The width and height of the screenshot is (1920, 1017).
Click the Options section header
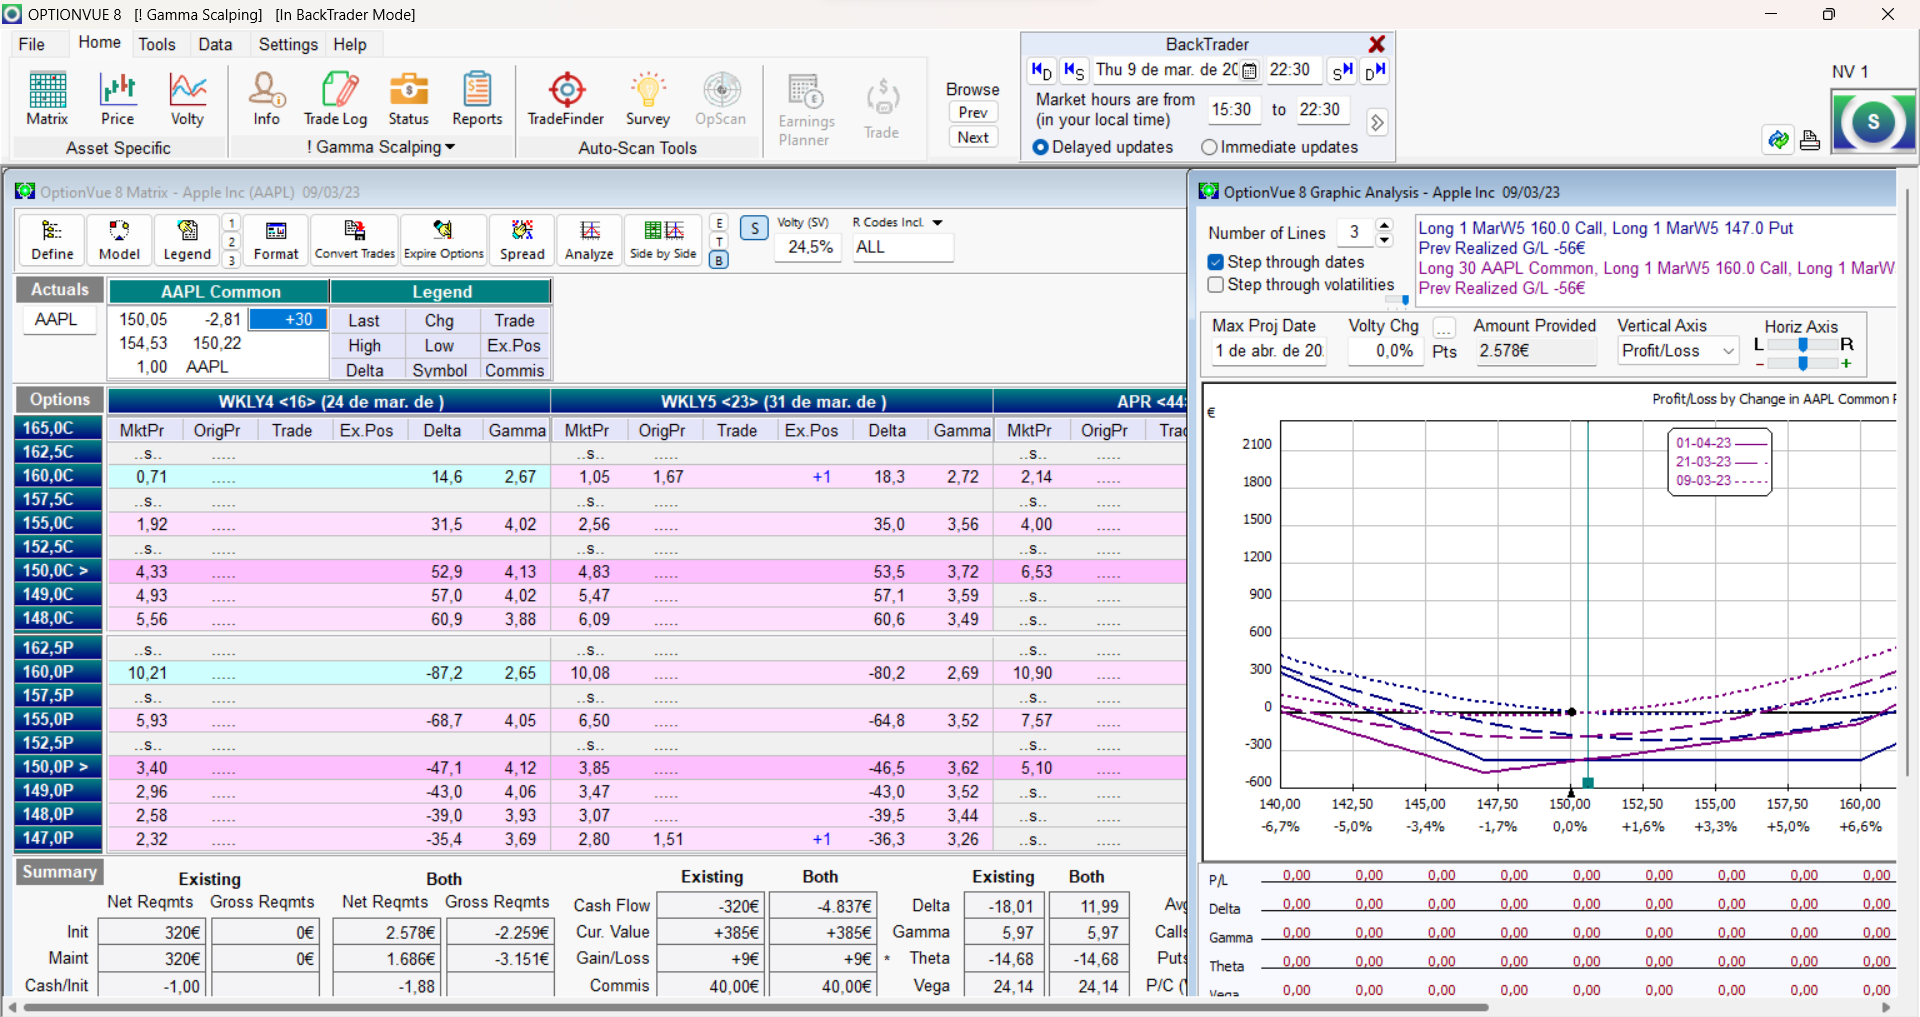pos(60,400)
